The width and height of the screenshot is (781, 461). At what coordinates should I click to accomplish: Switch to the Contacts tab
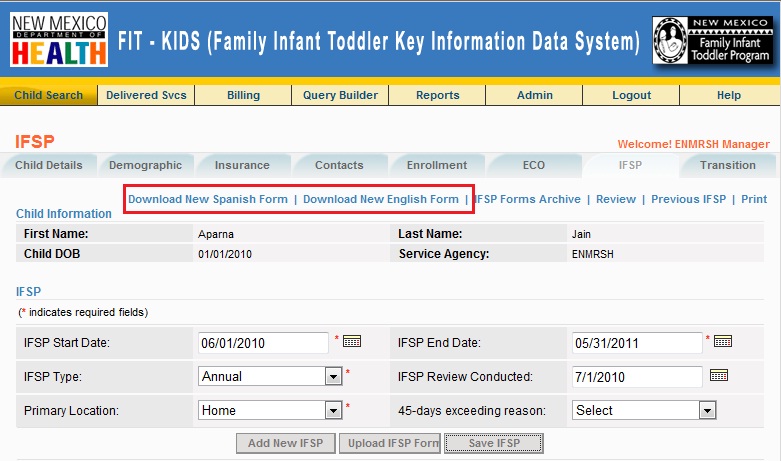(339, 165)
